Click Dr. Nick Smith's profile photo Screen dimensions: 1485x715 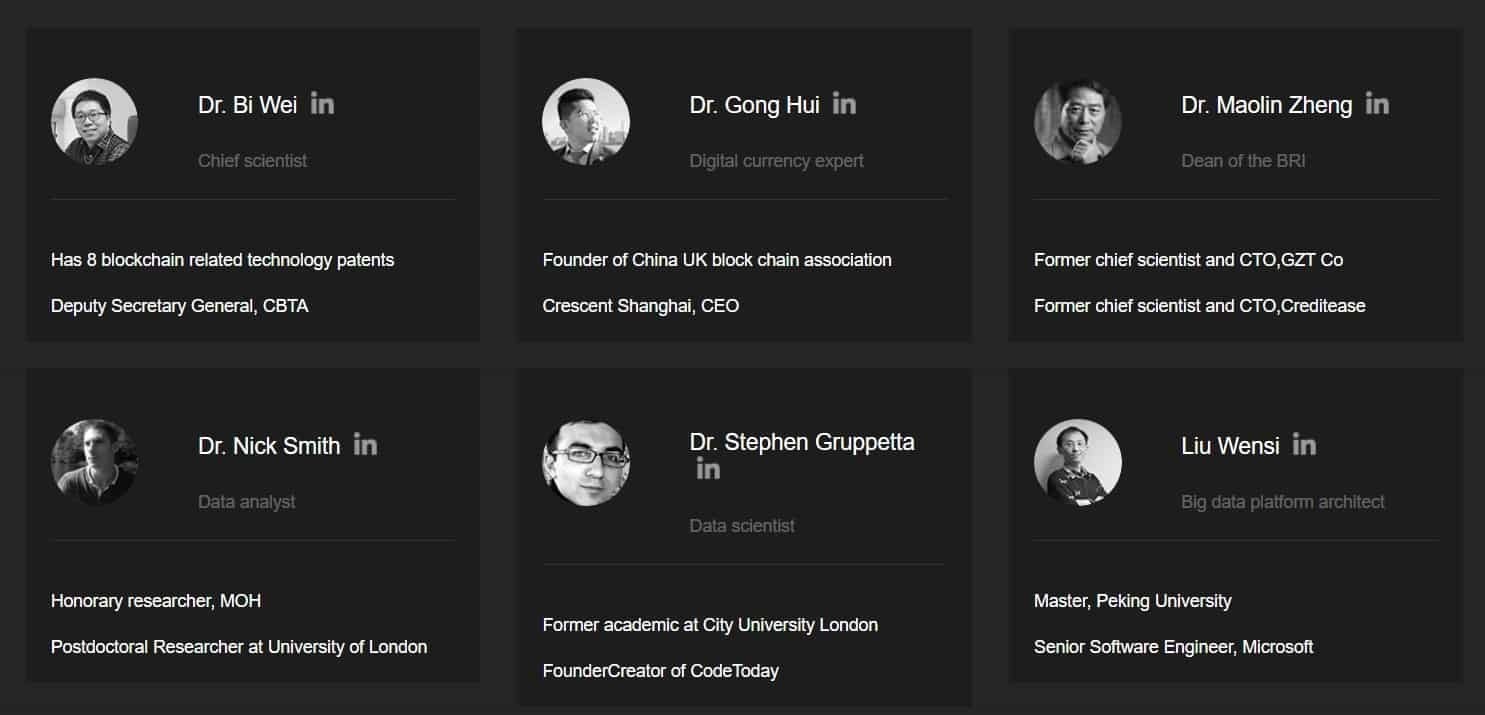(94, 462)
